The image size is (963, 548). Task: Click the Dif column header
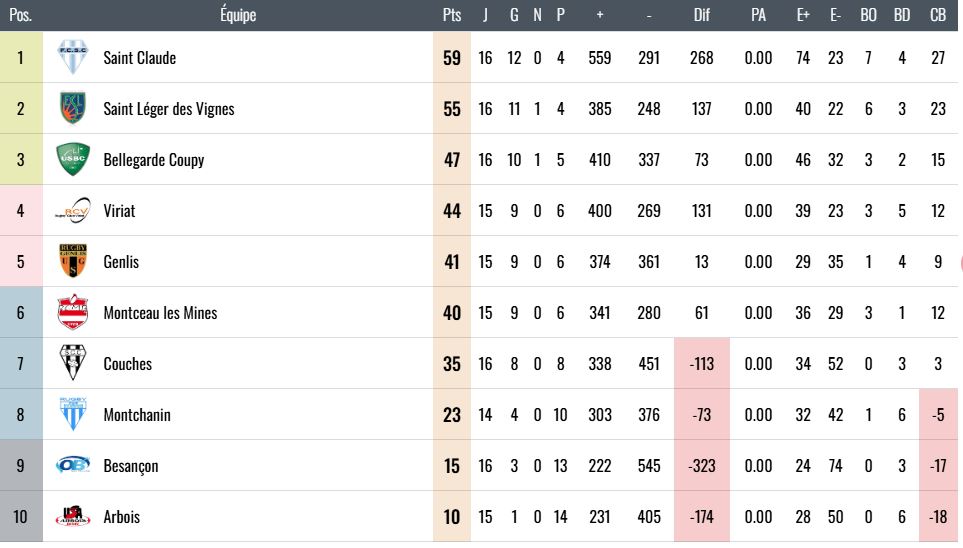tap(701, 15)
